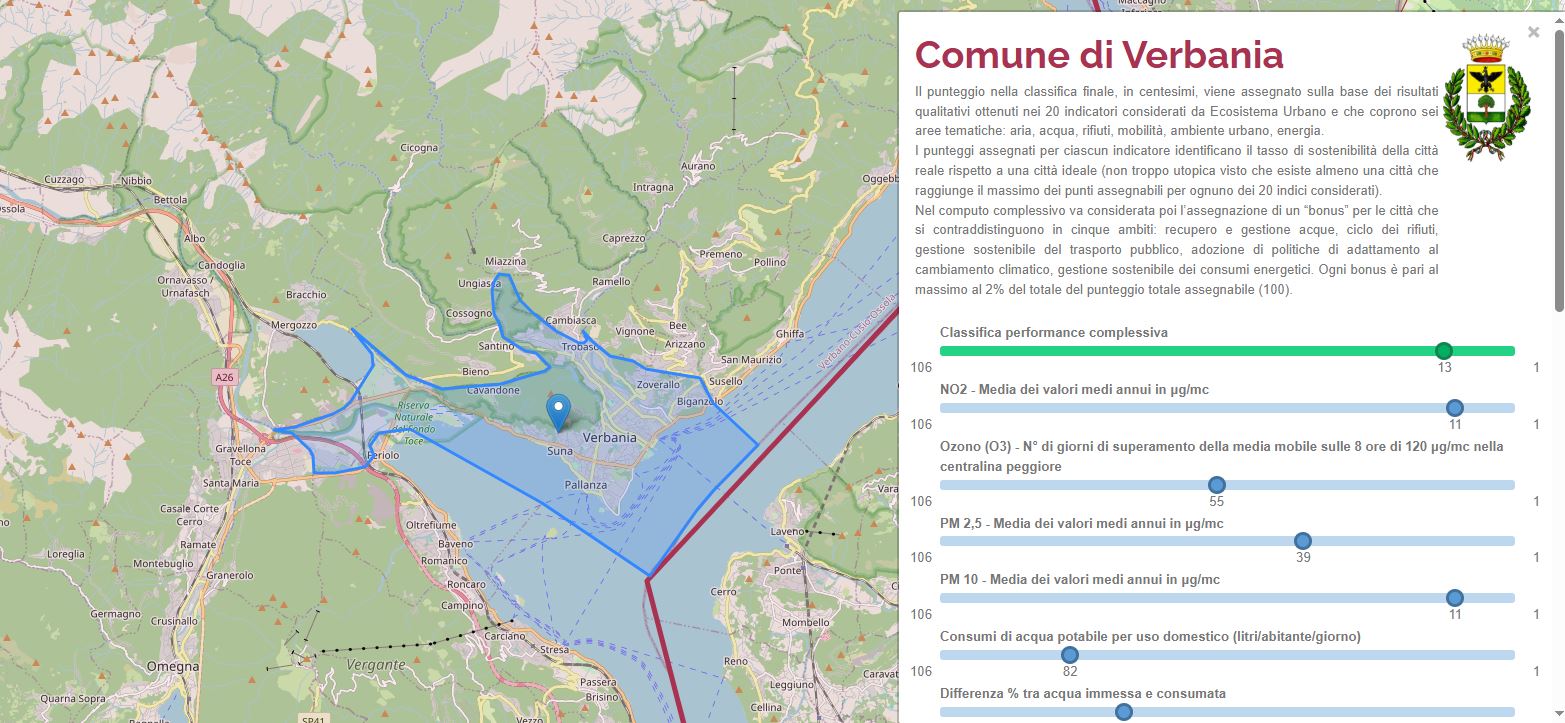Click the 'Mergozzo' label on the map
This screenshot has width=1565, height=723.
[x=294, y=325]
